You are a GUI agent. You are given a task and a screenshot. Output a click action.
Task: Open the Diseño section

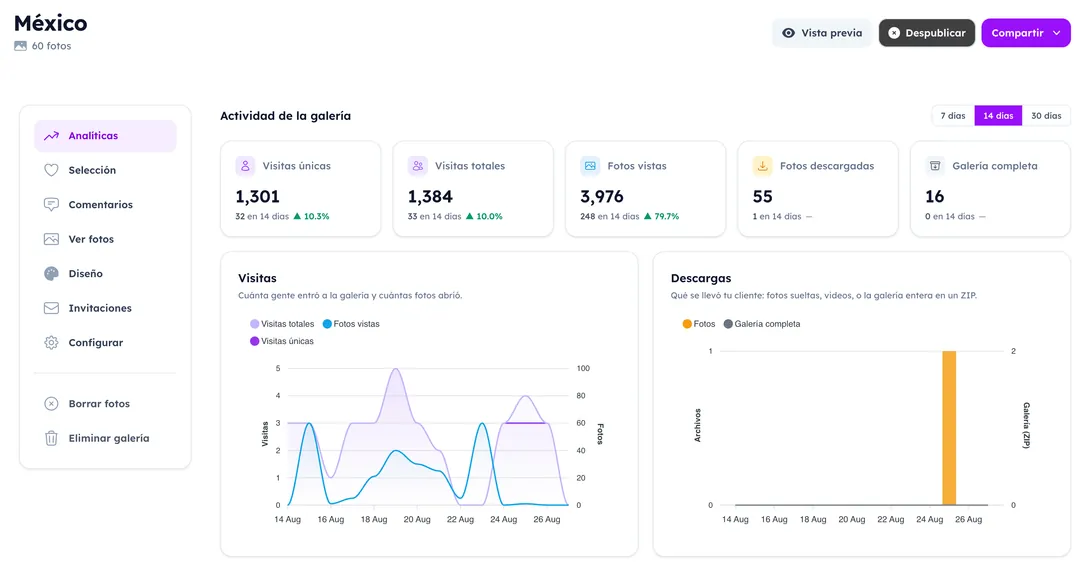105,274
